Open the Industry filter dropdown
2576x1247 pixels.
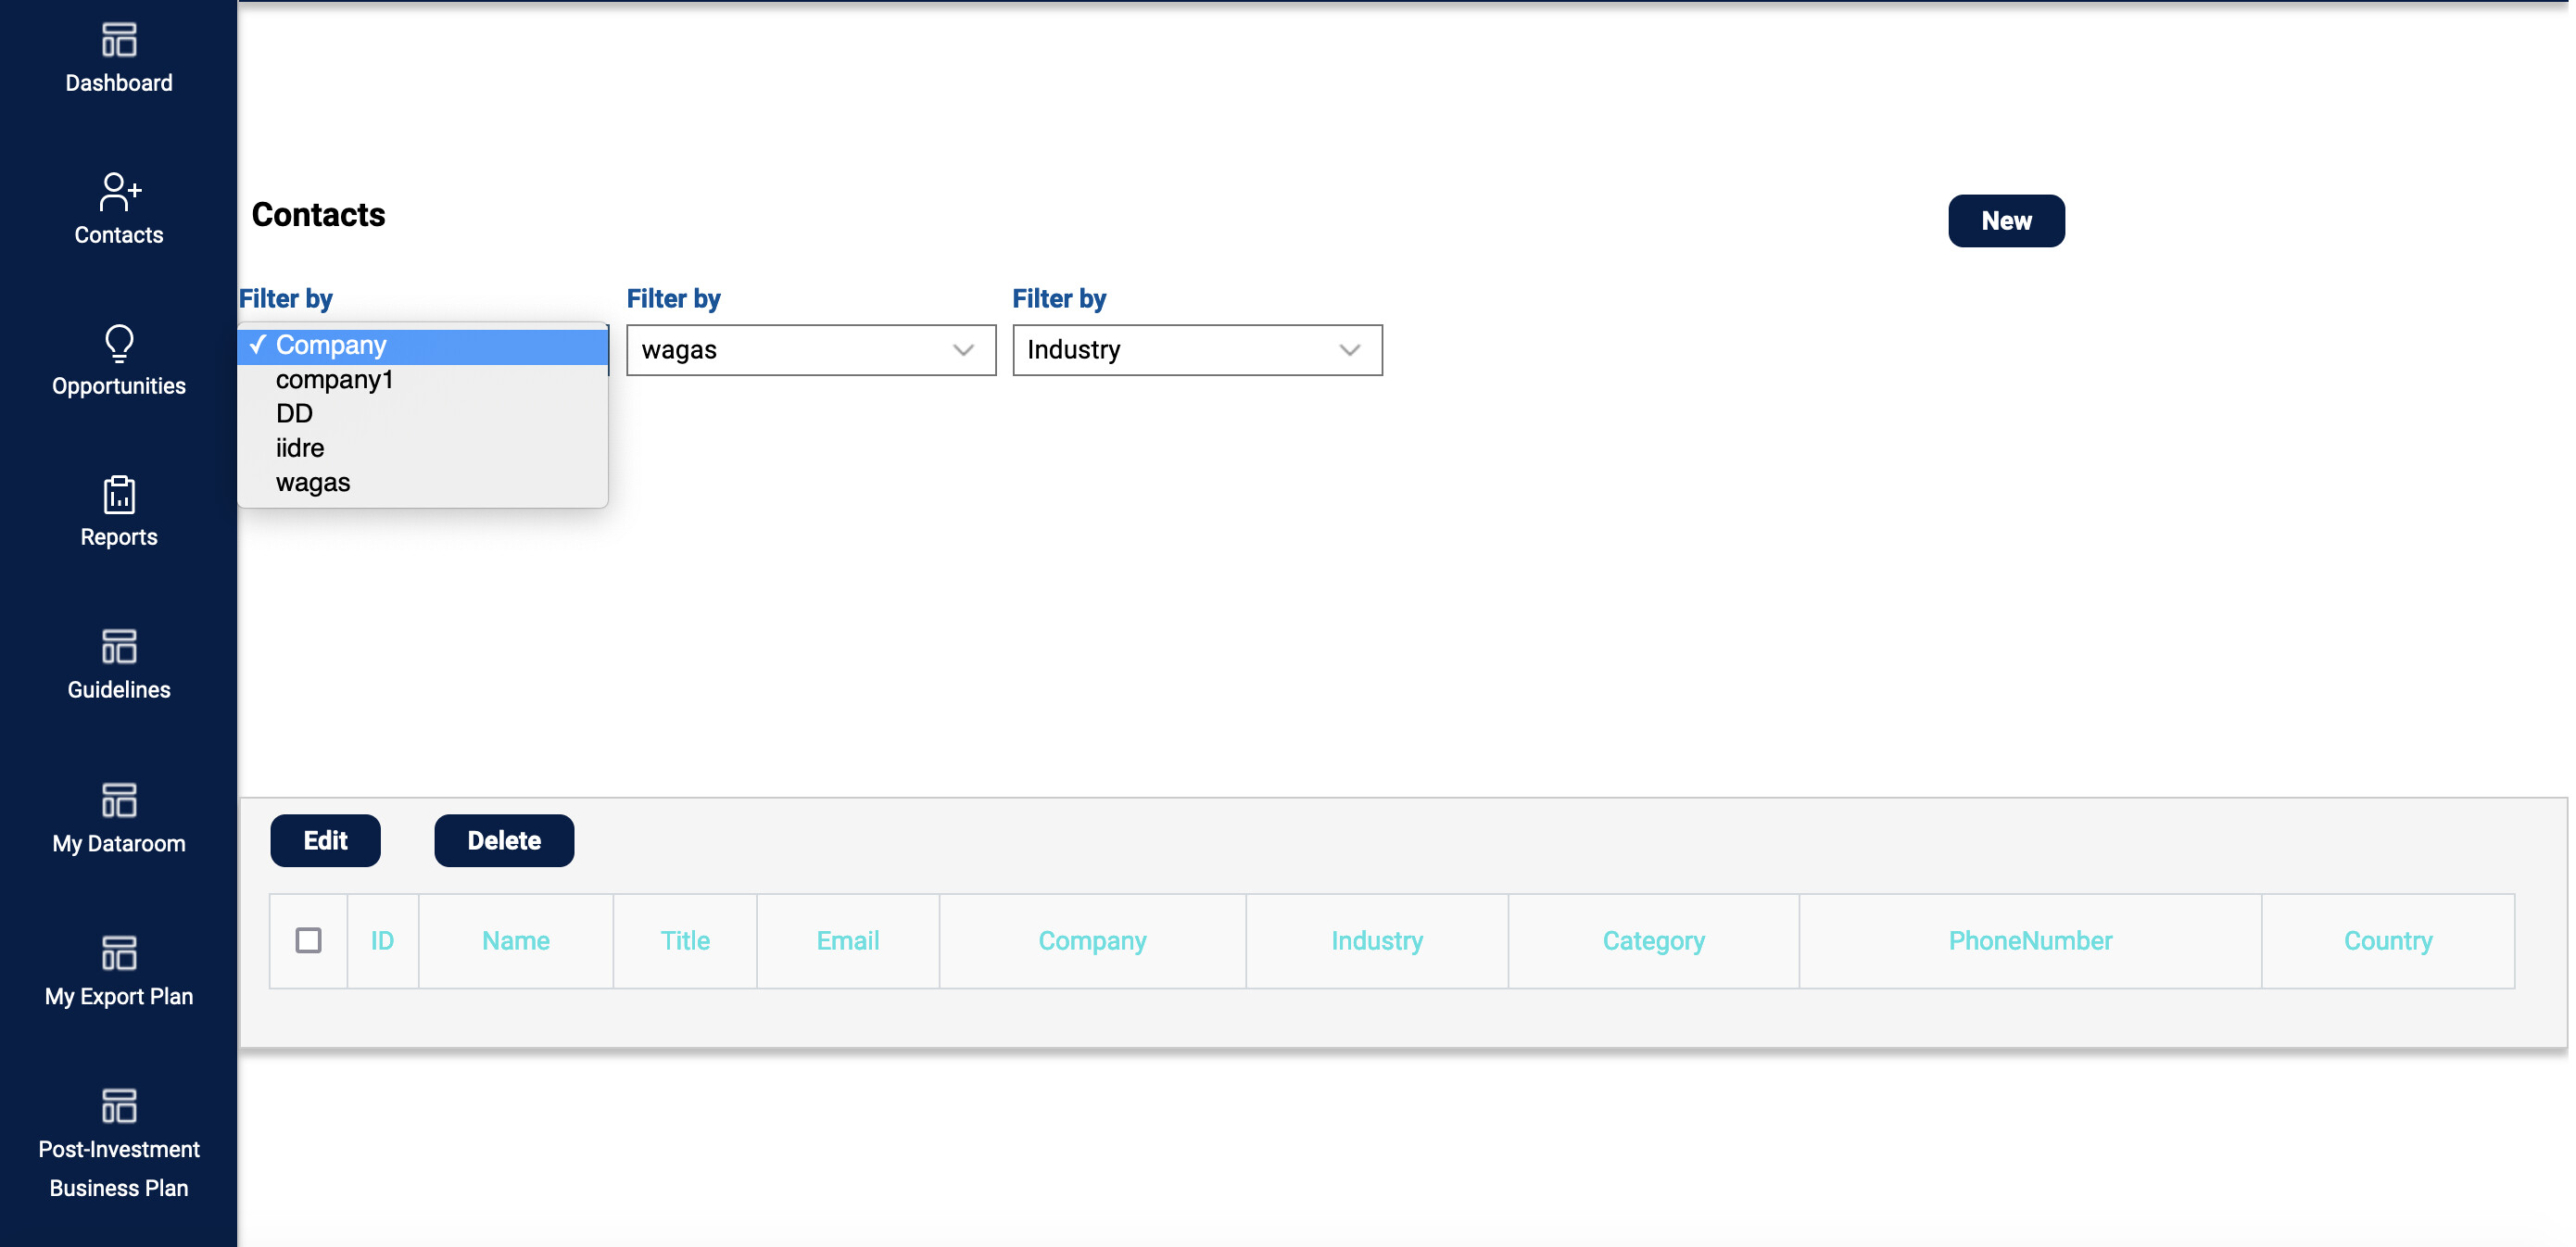[x=1197, y=350]
